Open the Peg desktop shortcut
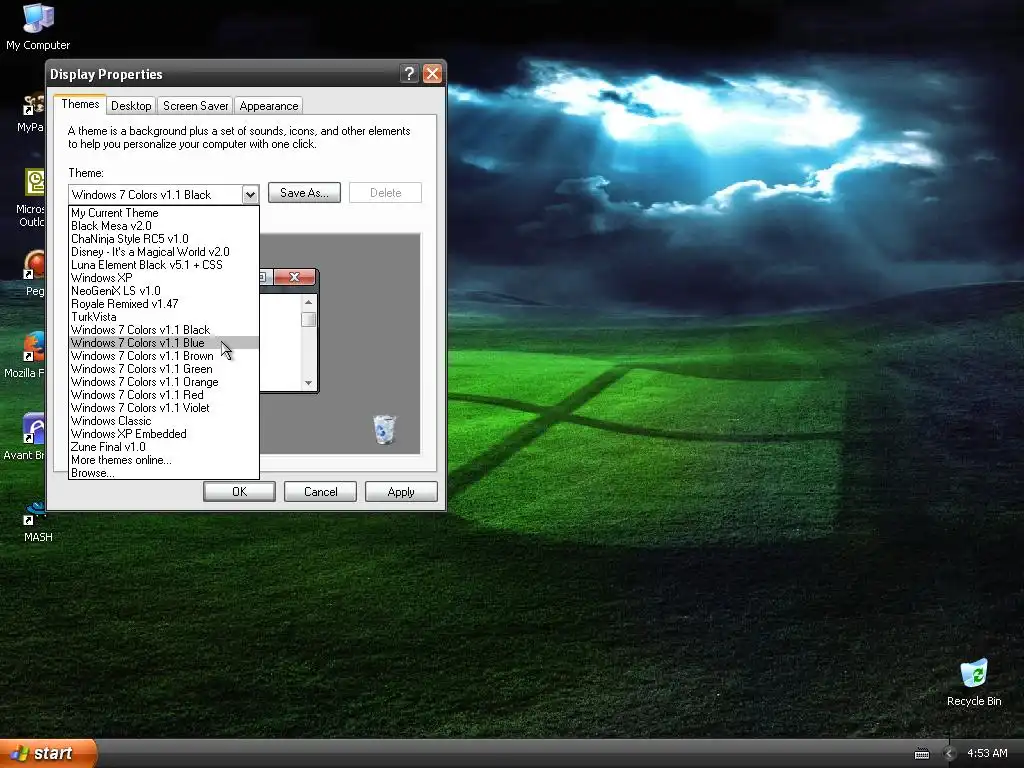The image size is (1024, 768). click(x=33, y=274)
